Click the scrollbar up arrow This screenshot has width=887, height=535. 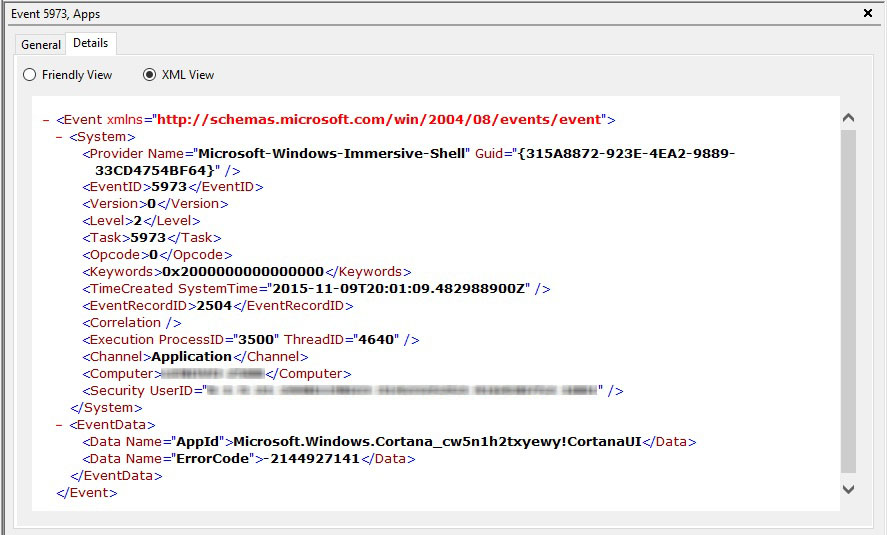(848, 118)
